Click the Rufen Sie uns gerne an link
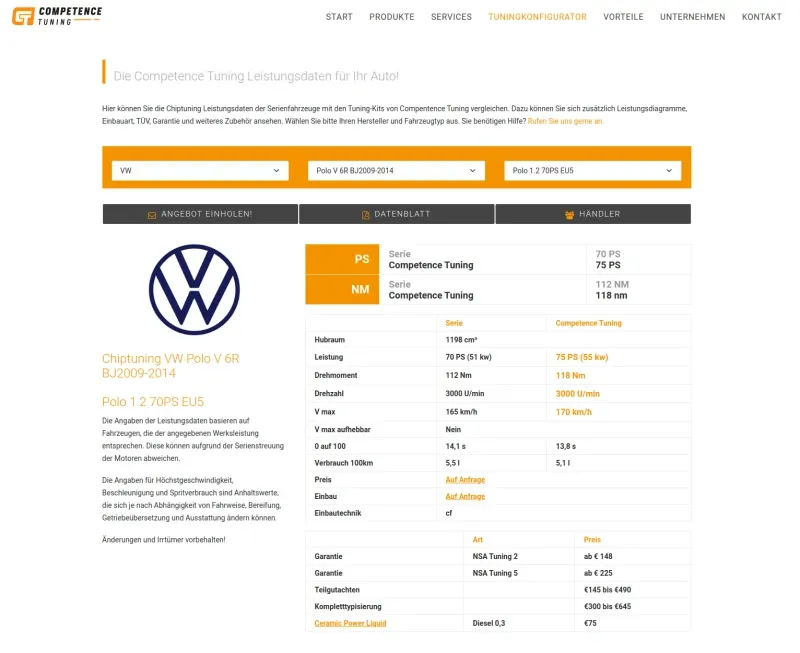The height and width of the screenshot is (653, 800). 565,121
